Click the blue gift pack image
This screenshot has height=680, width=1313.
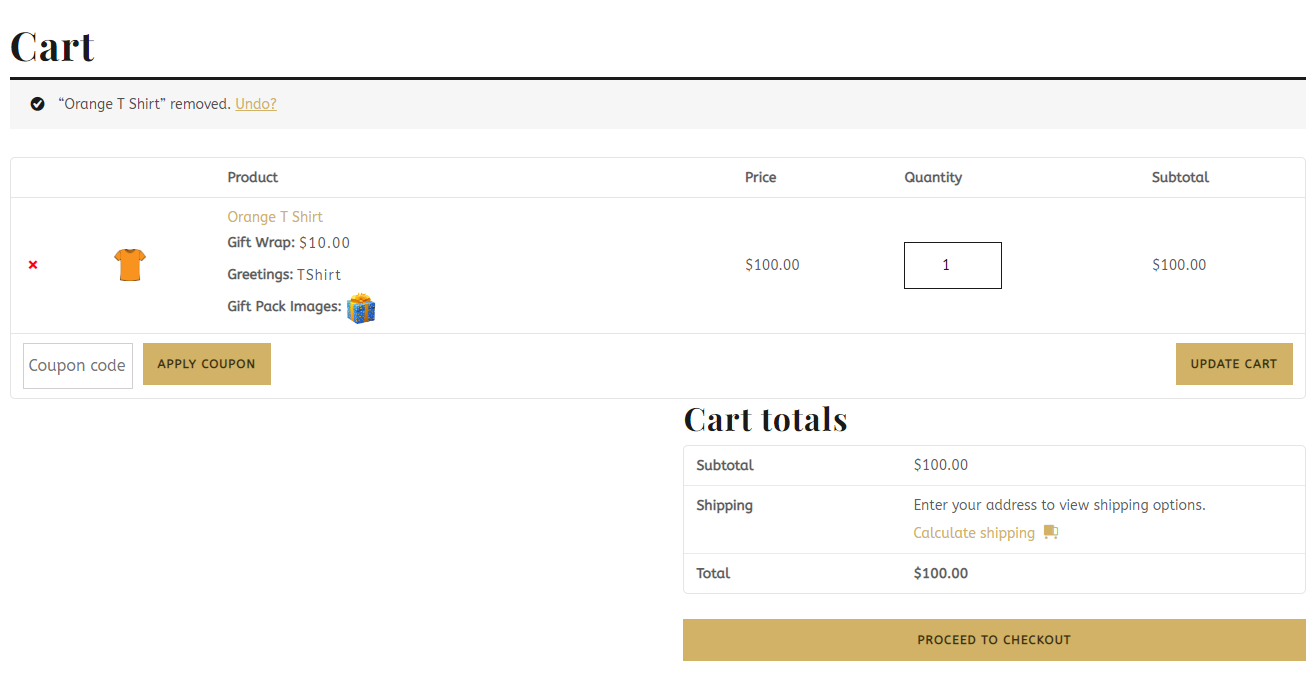[x=361, y=308]
